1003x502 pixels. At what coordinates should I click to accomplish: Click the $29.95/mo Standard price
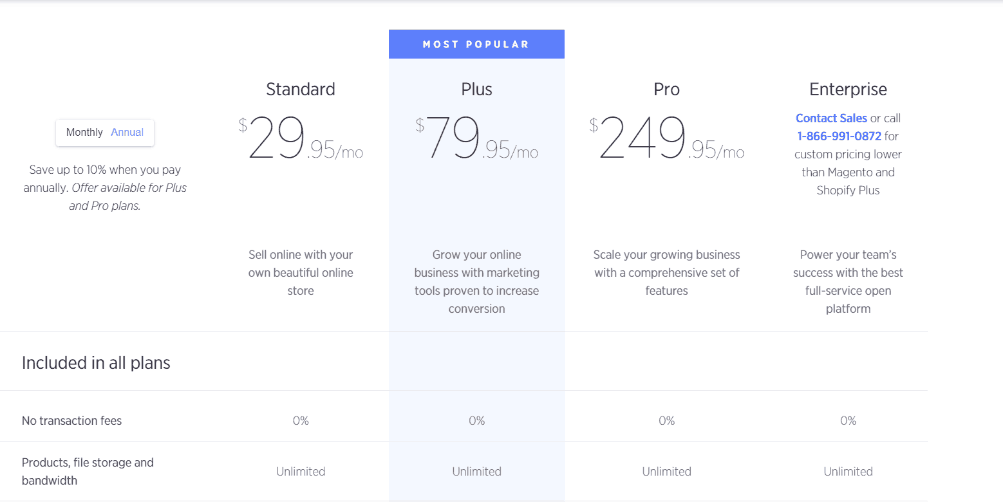point(301,138)
